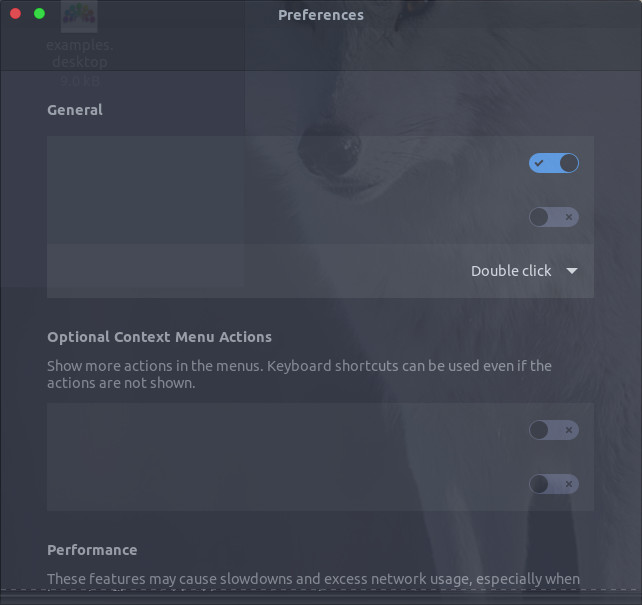642x605 pixels.
Task: Click the Performance section heading
Action: coord(92,550)
